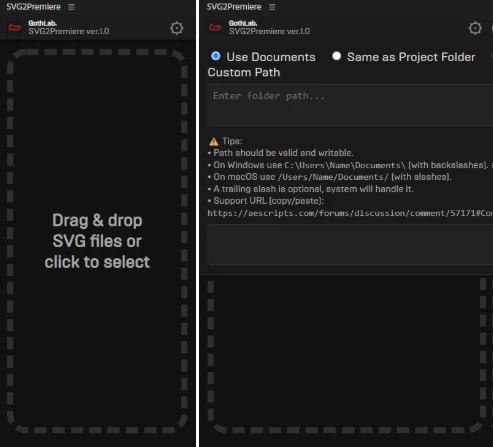
Task: Open settings gear in left panel
Action: pyautogui.click(x=177, y=28)
